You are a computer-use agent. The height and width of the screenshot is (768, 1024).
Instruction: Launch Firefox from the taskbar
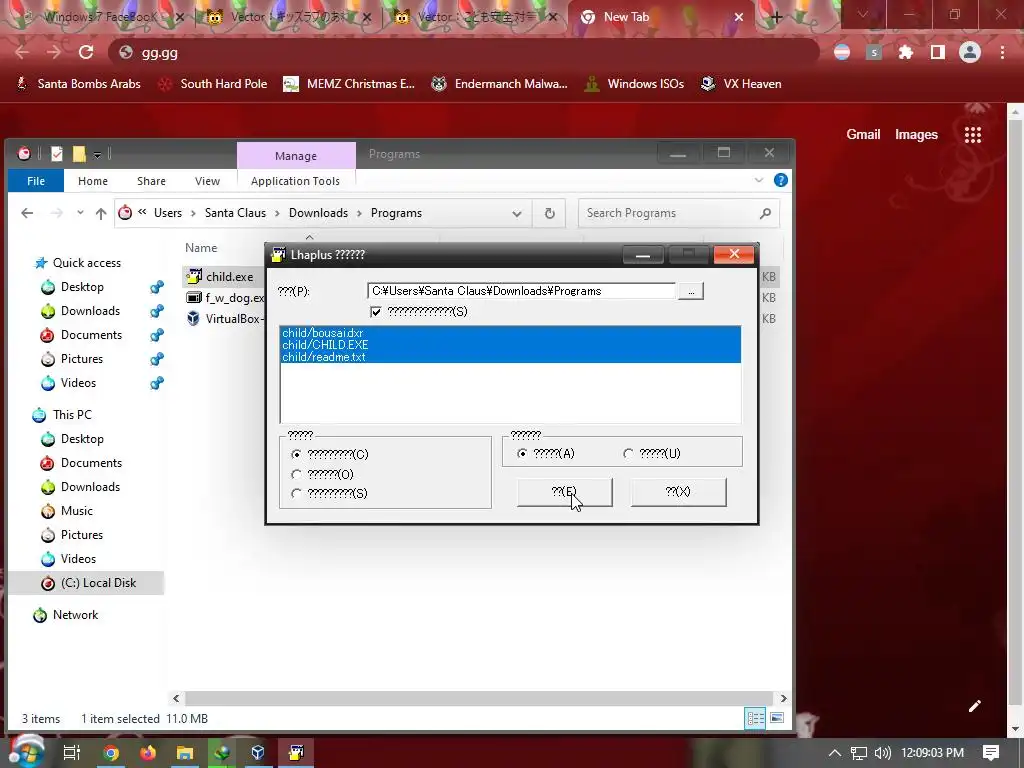pyautogui.click(x=148, y=753)
